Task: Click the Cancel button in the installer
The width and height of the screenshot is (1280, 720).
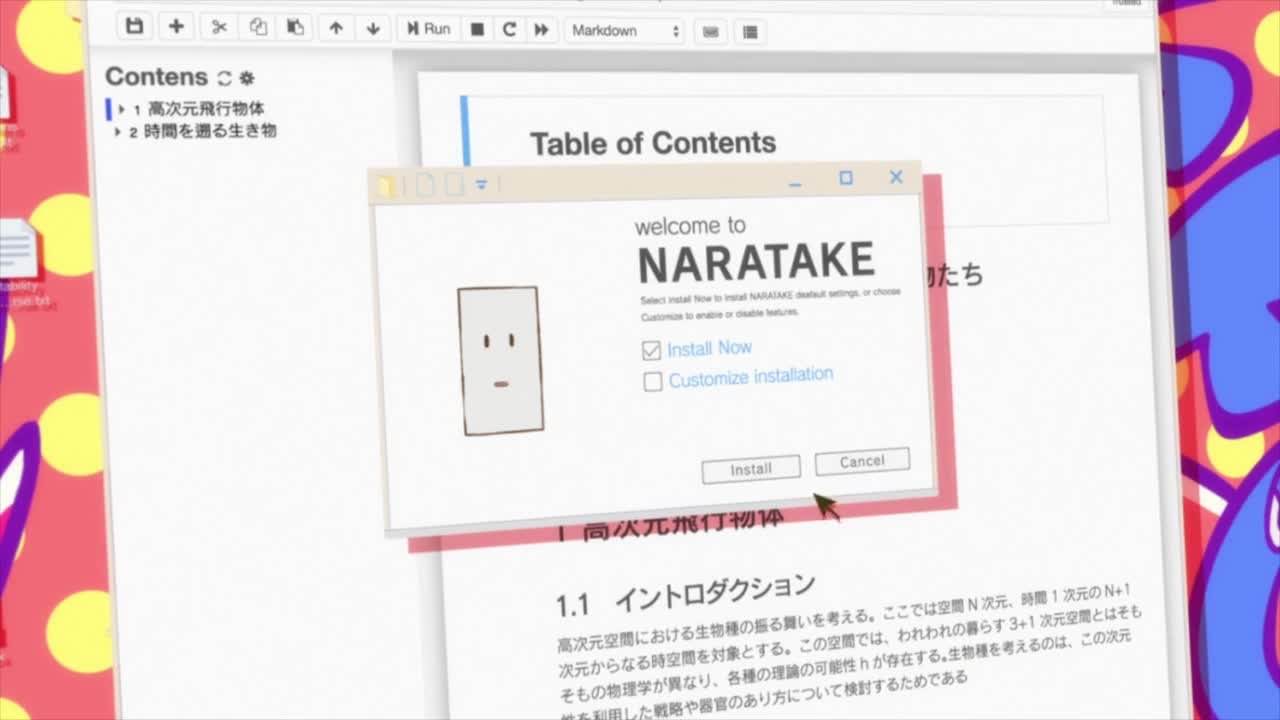Action: pyautogui.click(x=861, y=461)
